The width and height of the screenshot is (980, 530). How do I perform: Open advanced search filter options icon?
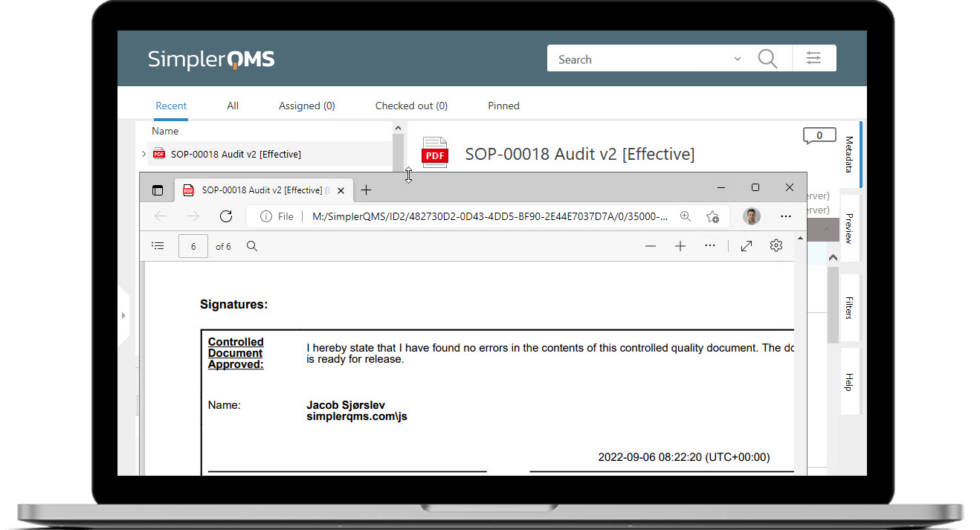(813, 58)
